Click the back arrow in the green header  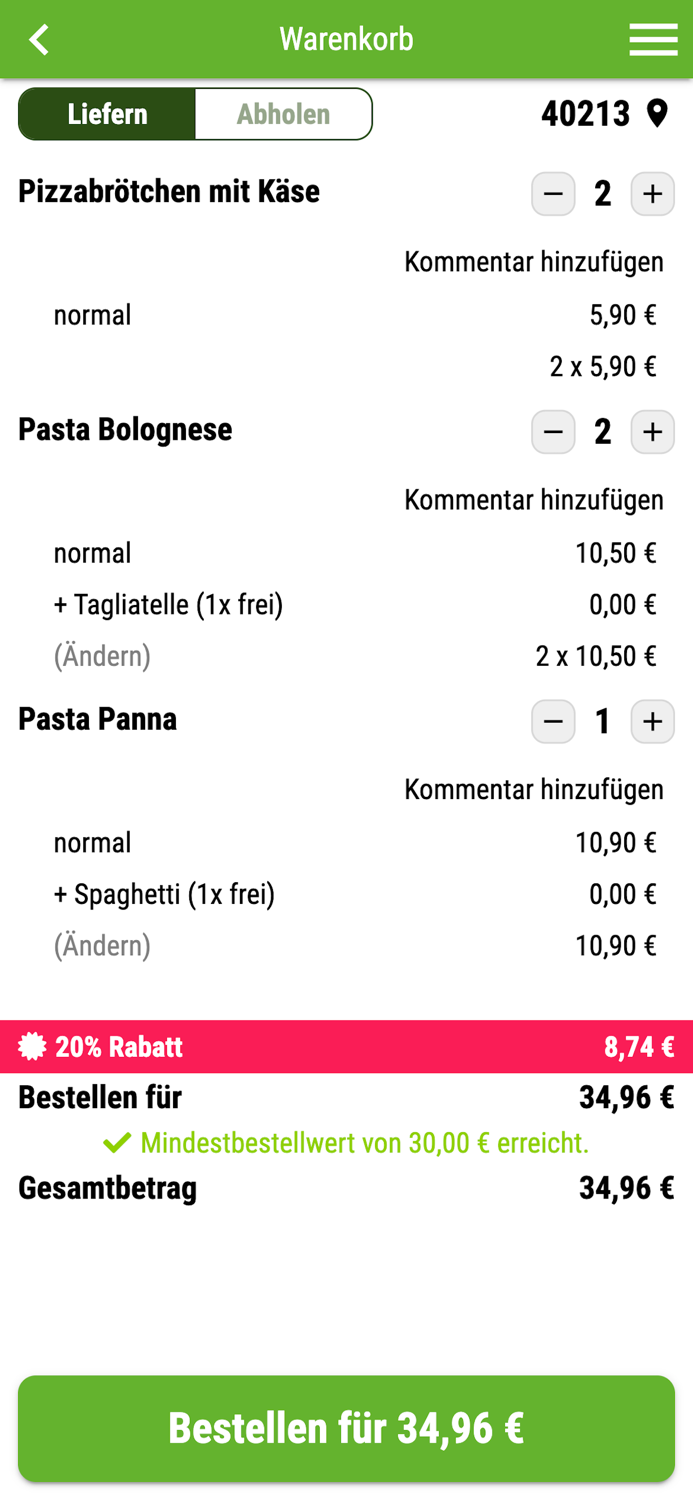pos(38,39)
